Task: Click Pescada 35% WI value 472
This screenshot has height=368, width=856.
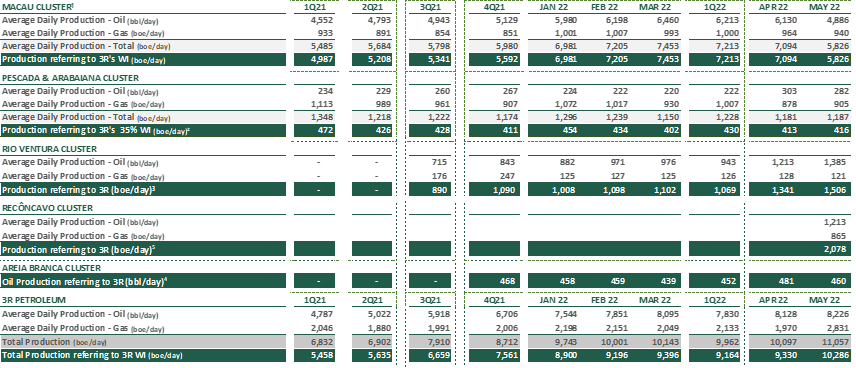Action: click(325, 130)
